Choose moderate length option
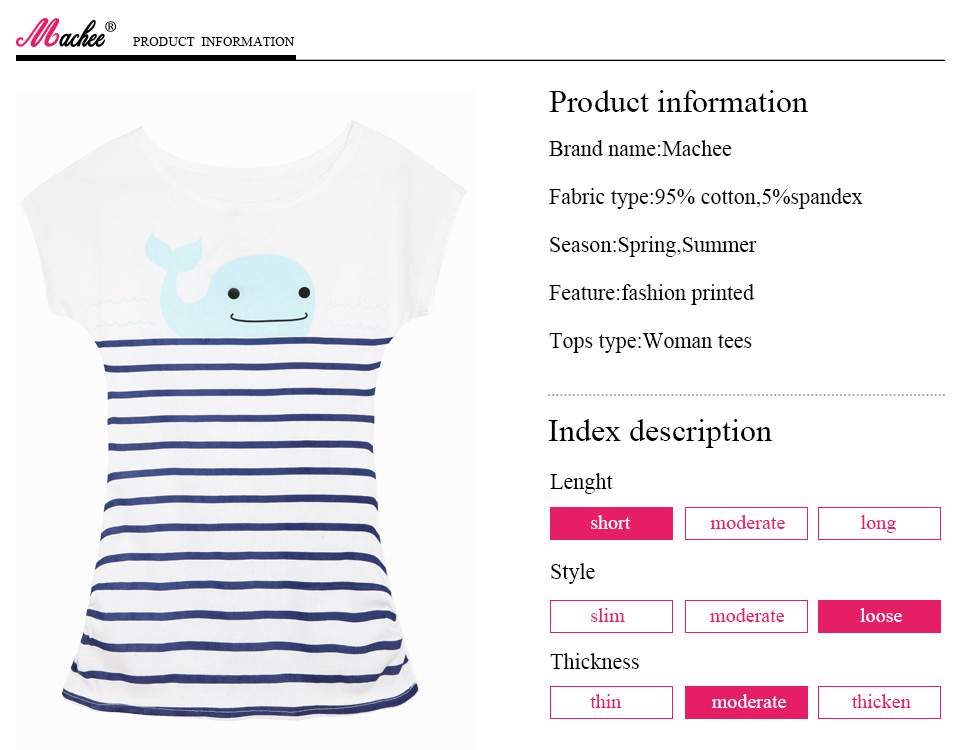 746,523
